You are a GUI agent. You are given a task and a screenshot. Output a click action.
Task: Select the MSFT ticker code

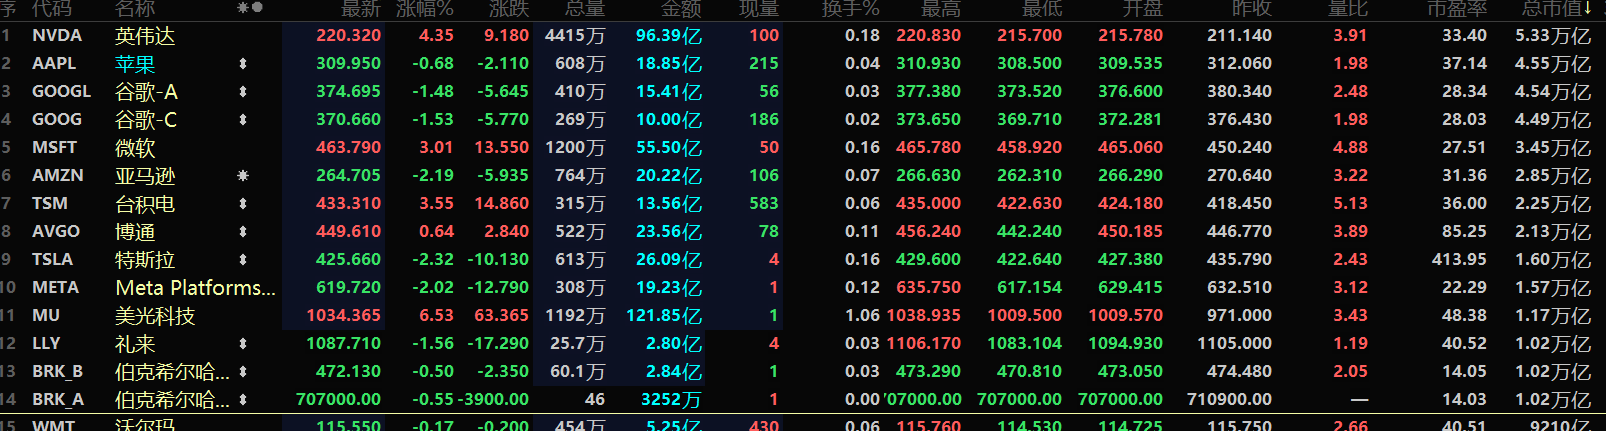click(55, 148)
